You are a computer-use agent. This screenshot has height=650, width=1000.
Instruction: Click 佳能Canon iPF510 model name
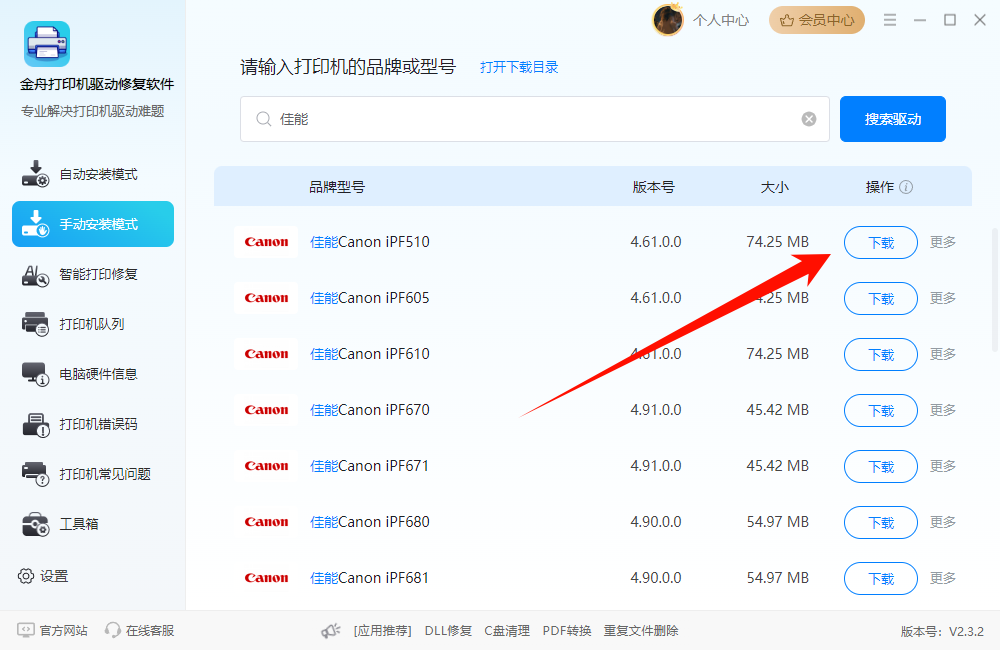(370, 242)
